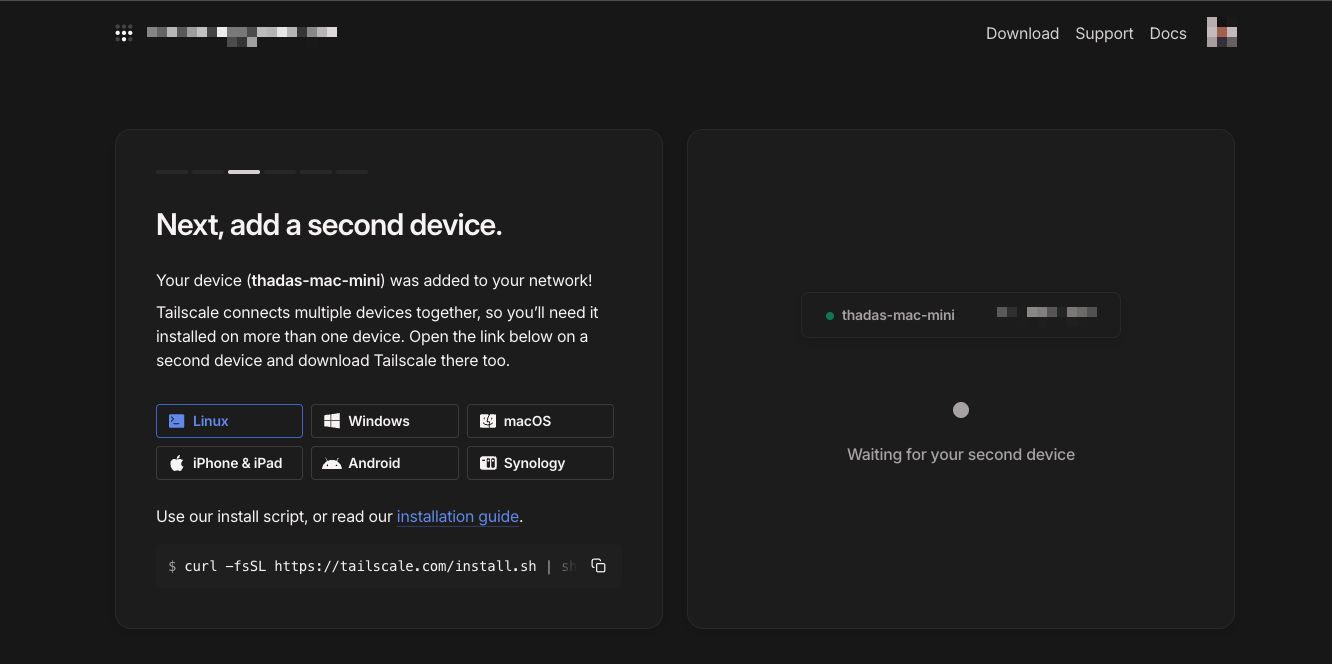Click the green online status dot

pos(830,316)
